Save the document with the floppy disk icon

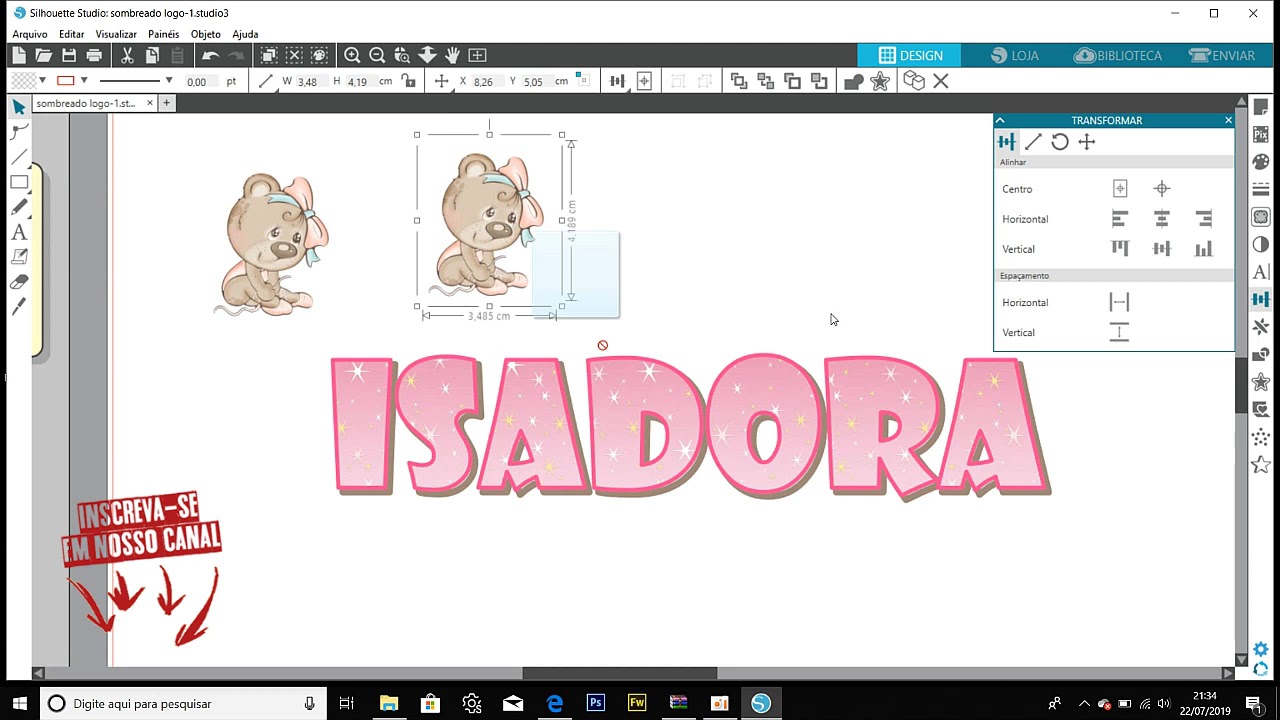pos(68,56)
